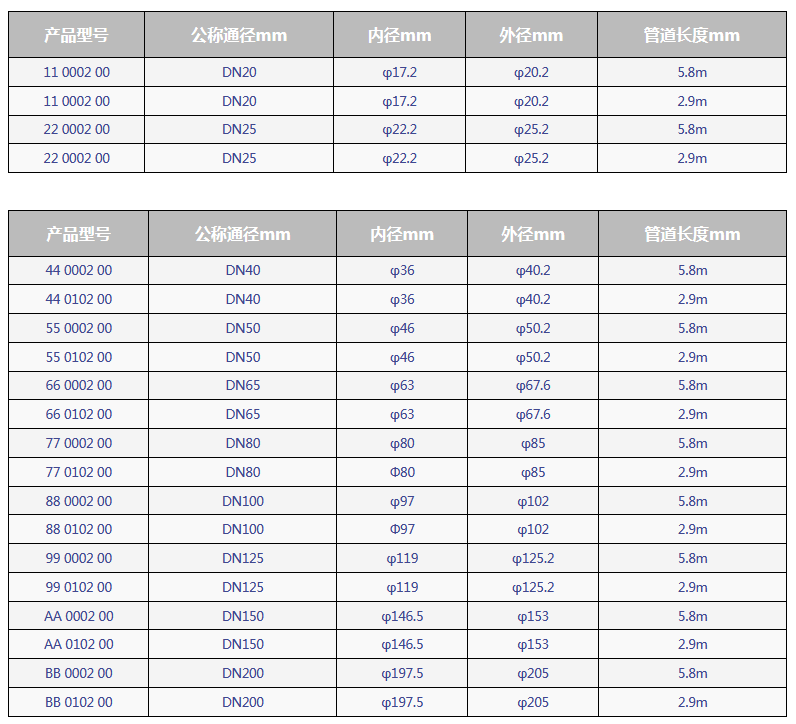
Task: Click the 管道长度mm header in second table
Action: tap(692, 234)
